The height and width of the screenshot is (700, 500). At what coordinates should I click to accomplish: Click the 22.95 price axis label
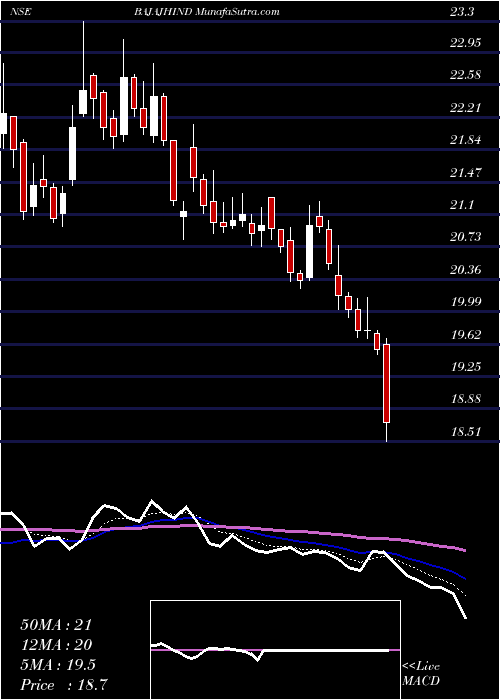click(466, 43)
